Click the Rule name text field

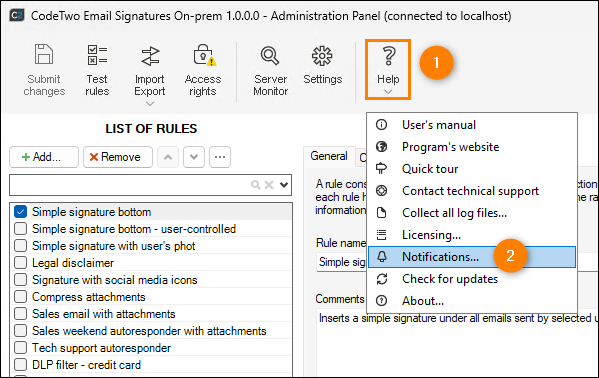point(341,262)
